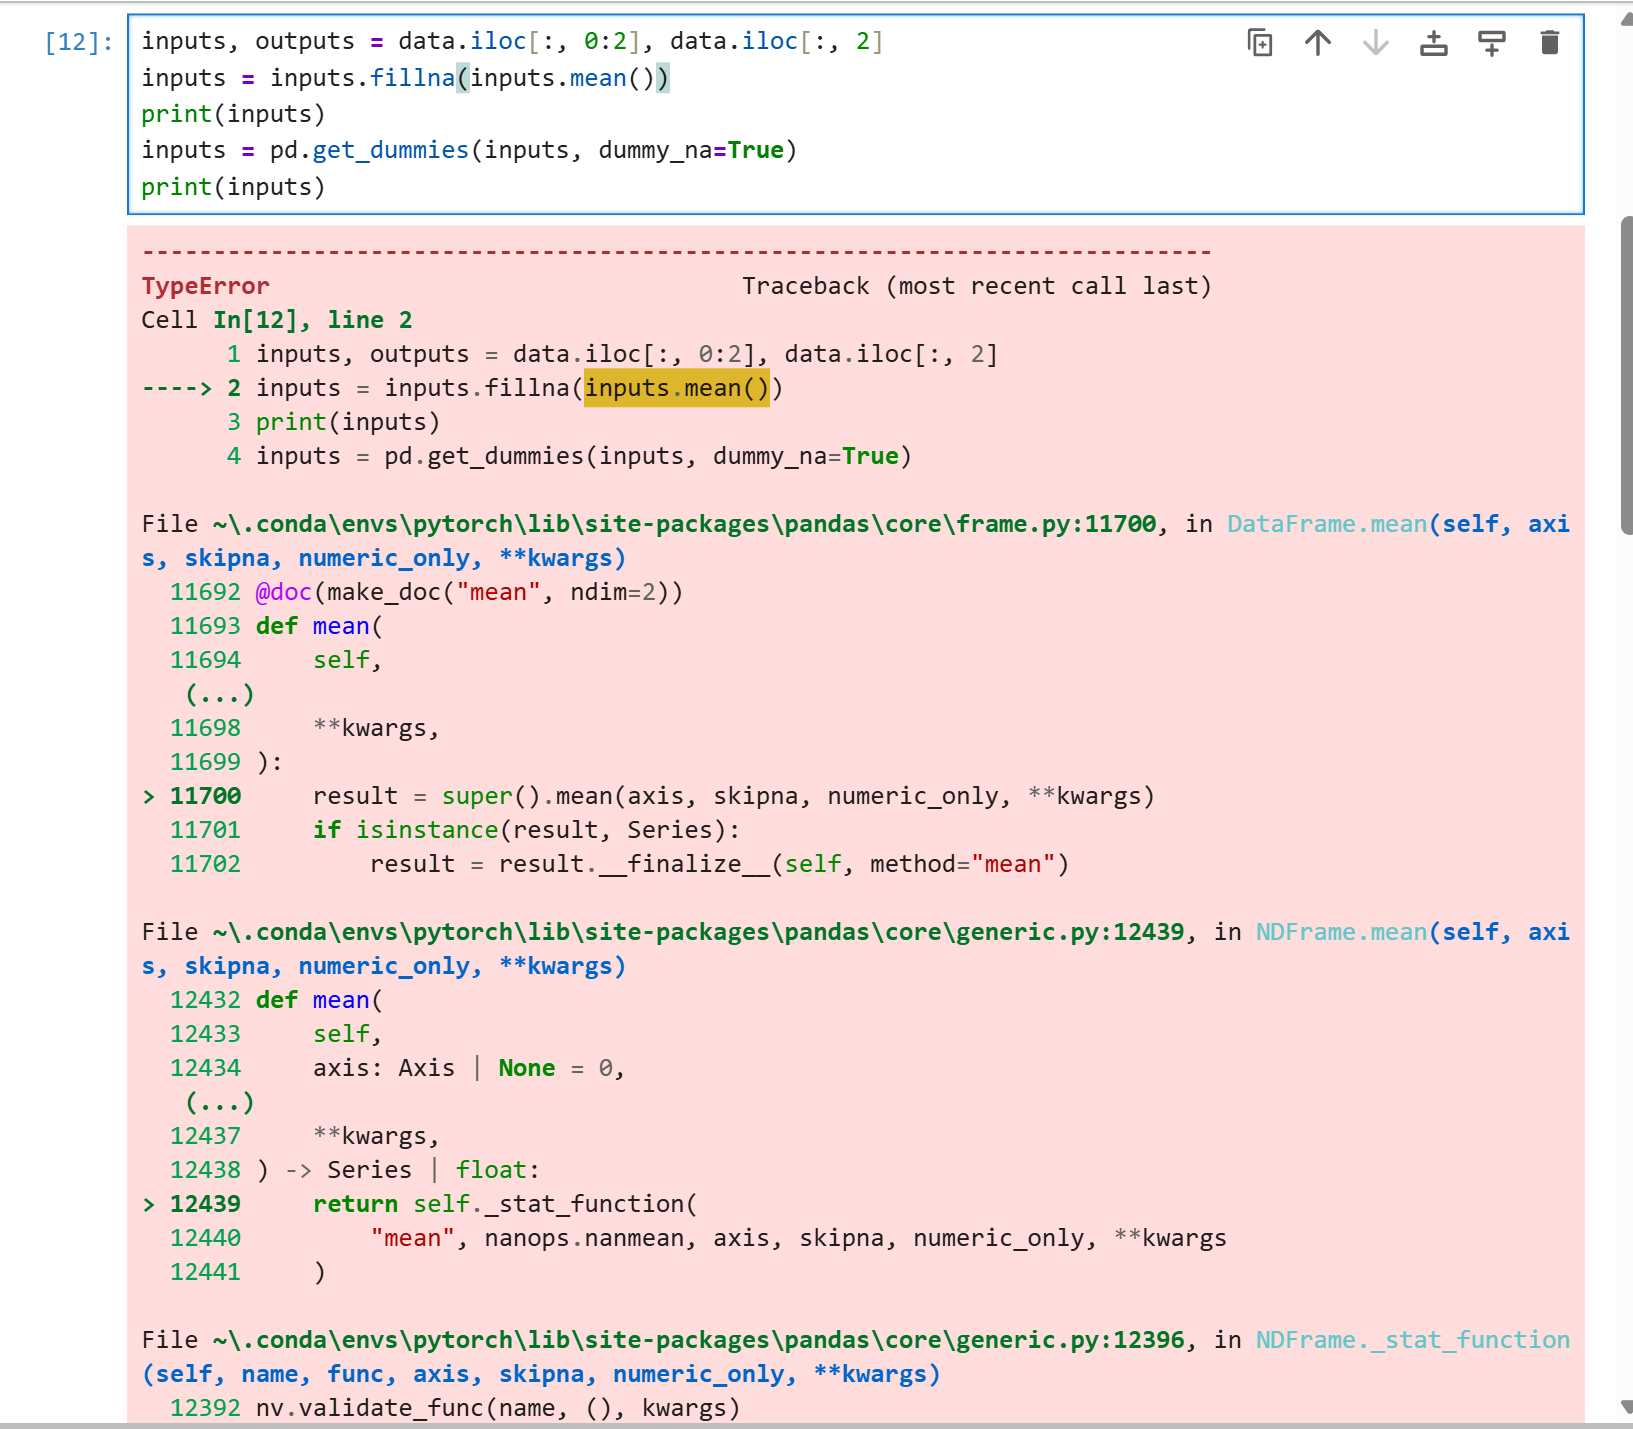This screenshot has height=1429, width=1633.
Task: Move cell 12 up
Action: (x=1318, y=43)
